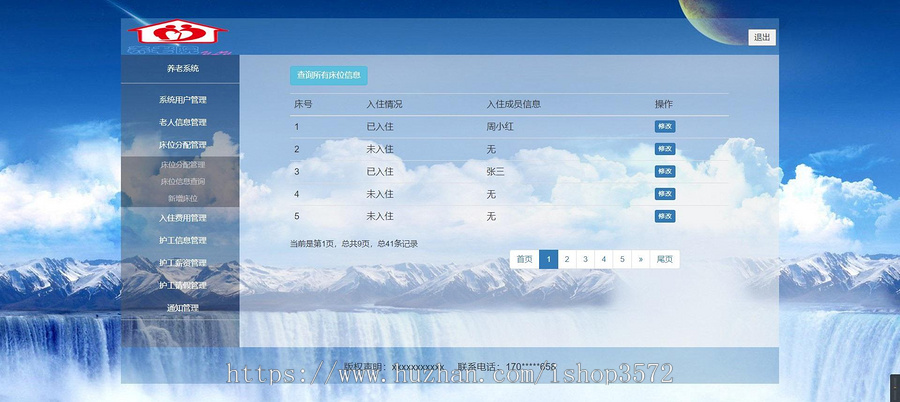This screenshot has height=402, width=900.
Task: Go to pagination page 2
Action: pyautogui.click(x=567, y=260)
